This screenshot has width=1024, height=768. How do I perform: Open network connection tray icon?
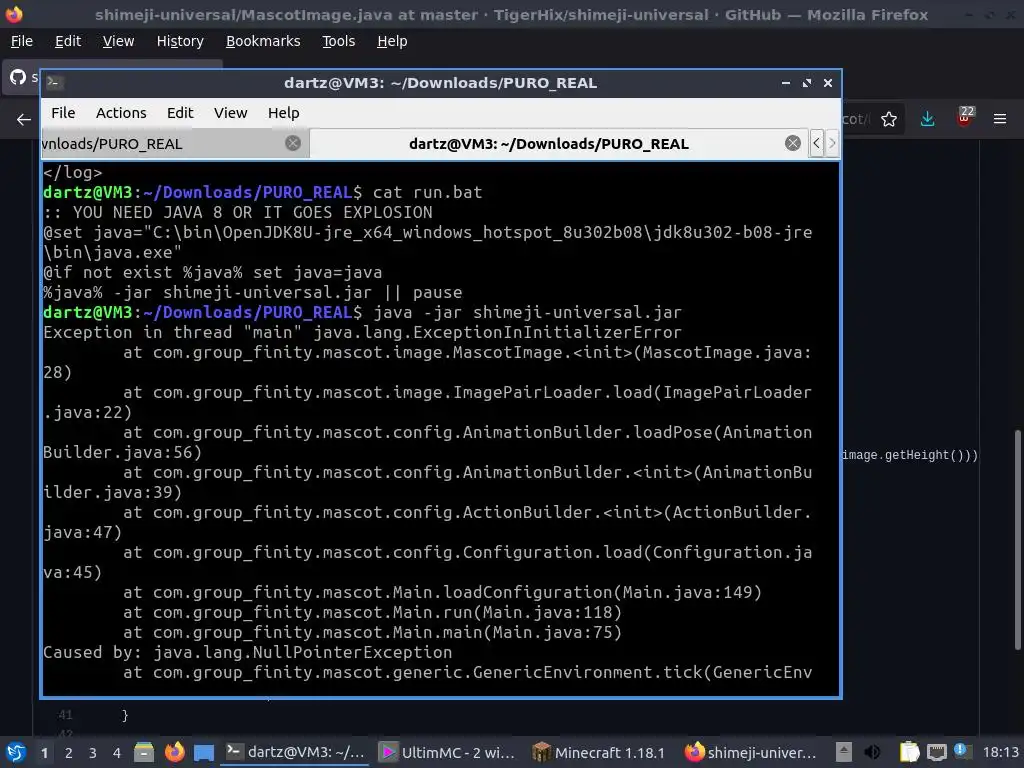(936, 753)
